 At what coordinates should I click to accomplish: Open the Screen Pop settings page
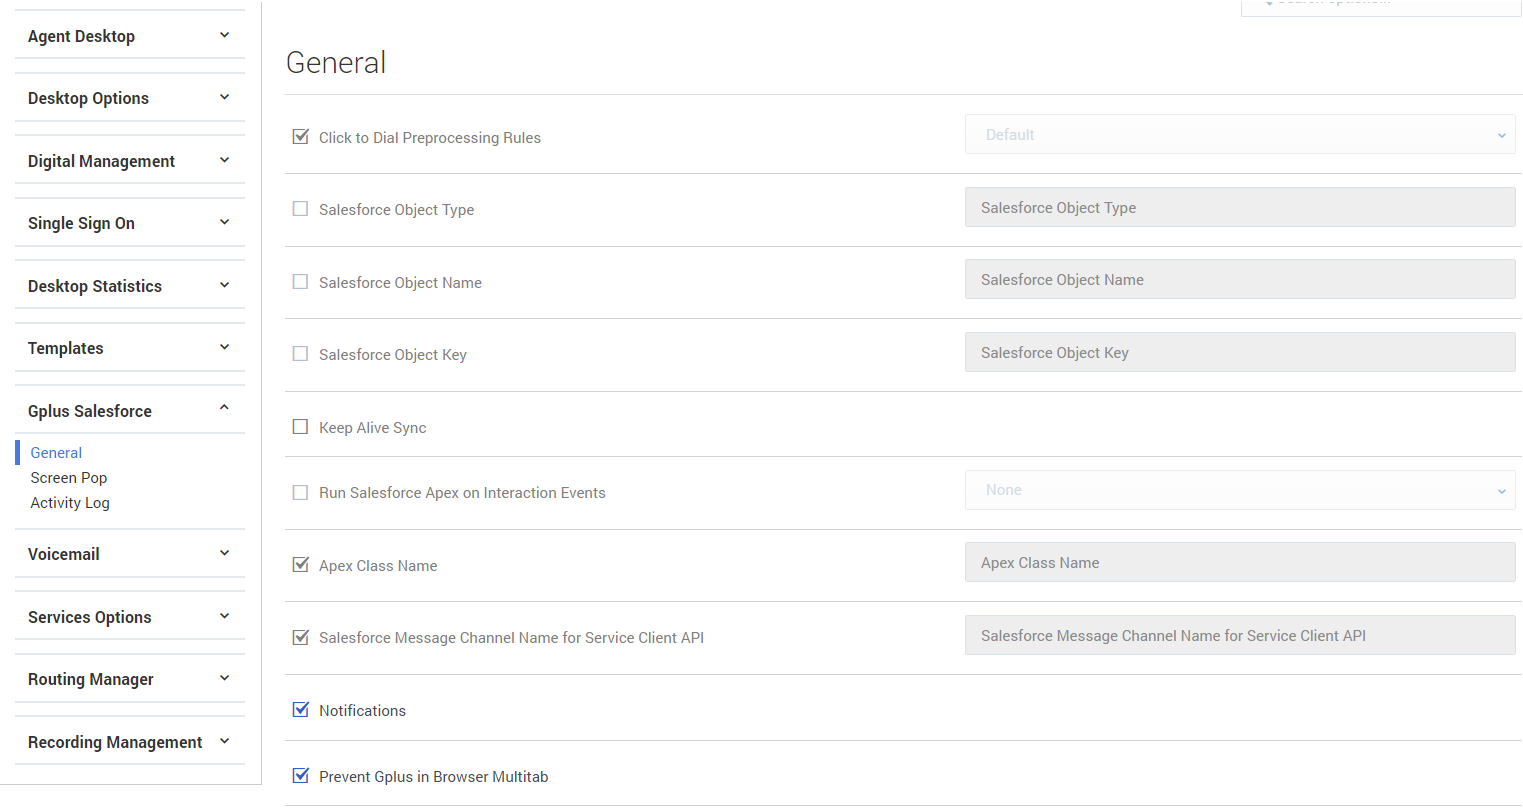click(69, 478)
